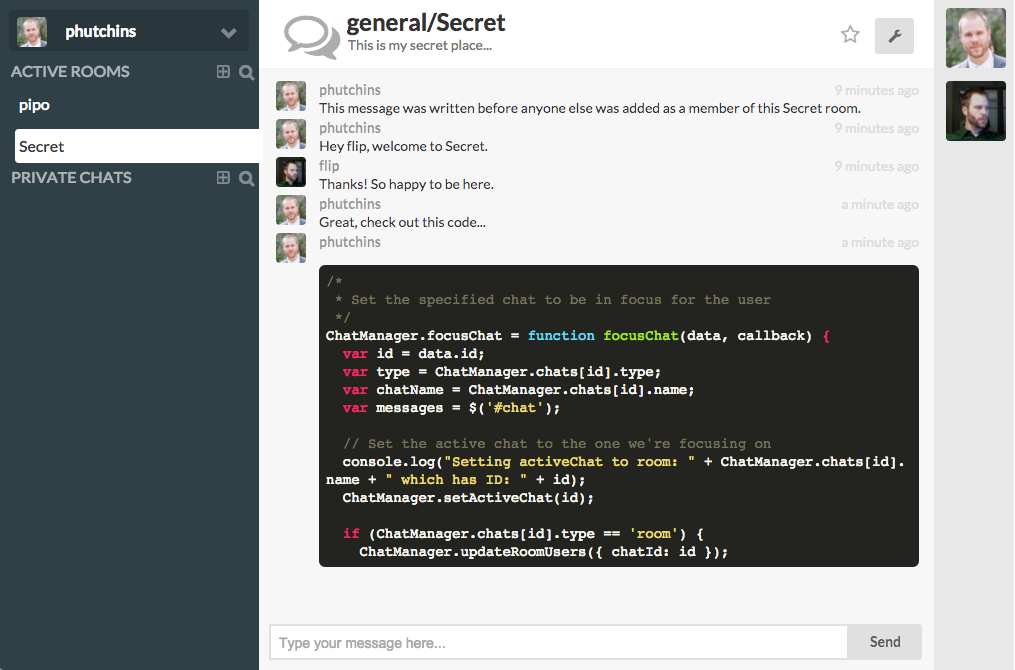This screenshot has width=1015, height=670.
Task: Click the add icon beside Private Chats
Action: point(223,178)
